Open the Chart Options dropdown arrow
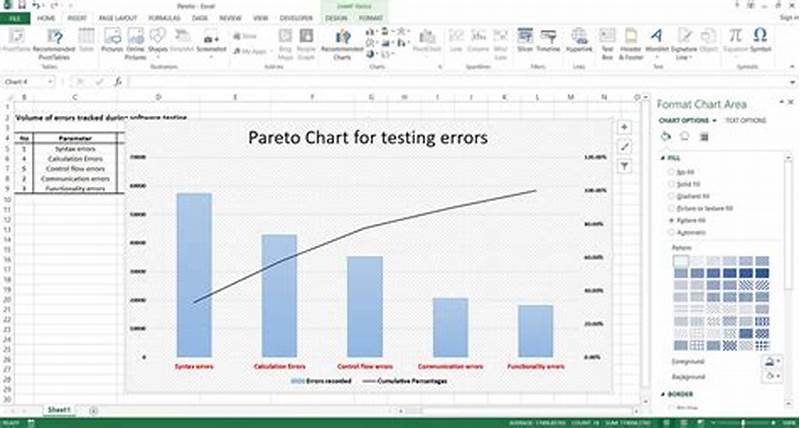Image resolution: width=800 pixels, height=428 pixels. [x=715, y=121]
